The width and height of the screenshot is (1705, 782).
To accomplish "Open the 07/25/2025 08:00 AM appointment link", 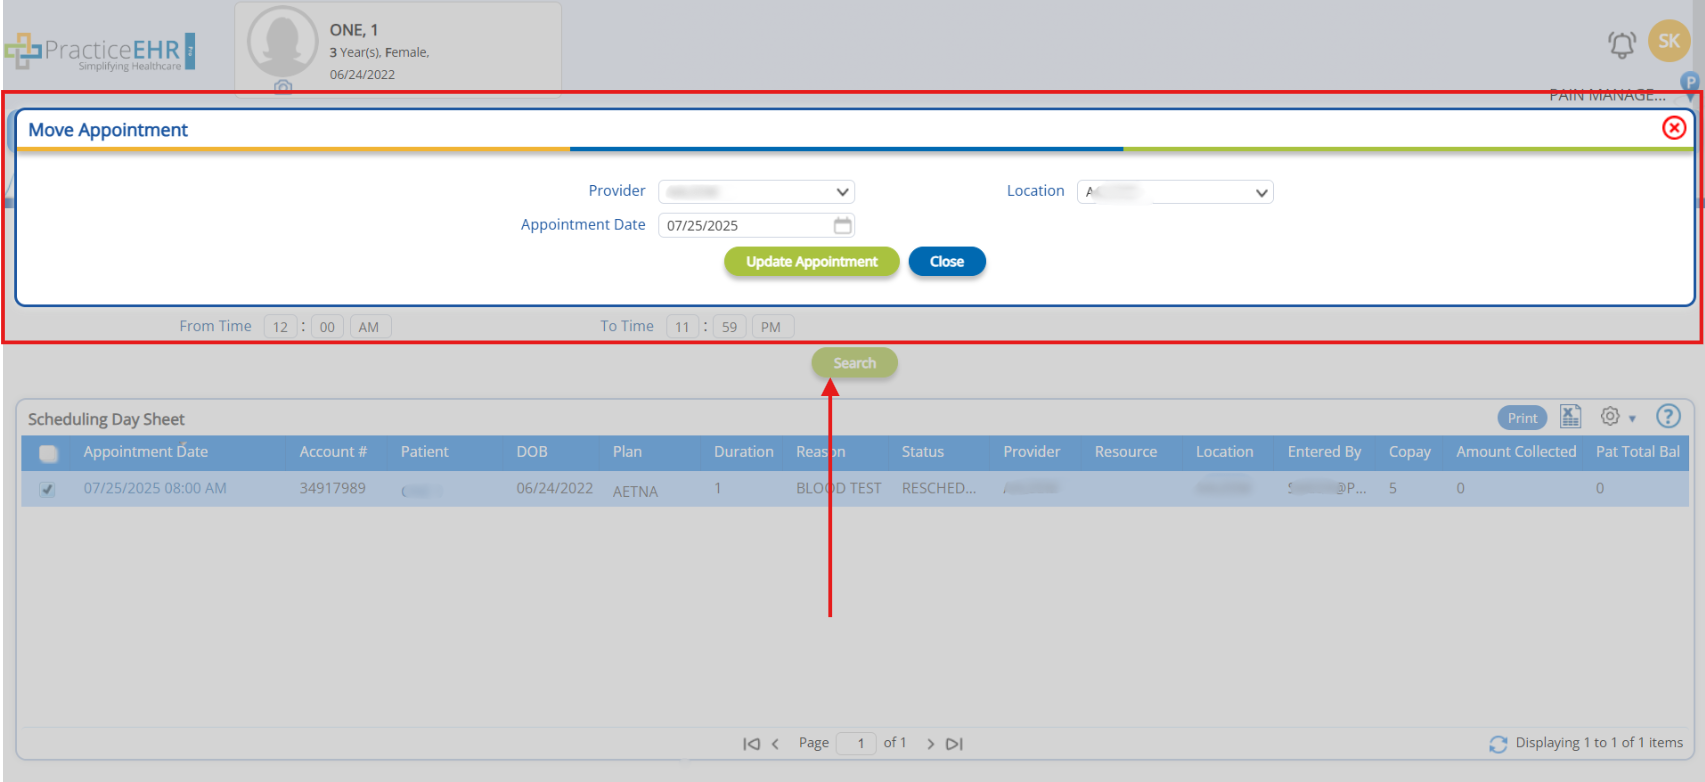I will tap(155, 488).
